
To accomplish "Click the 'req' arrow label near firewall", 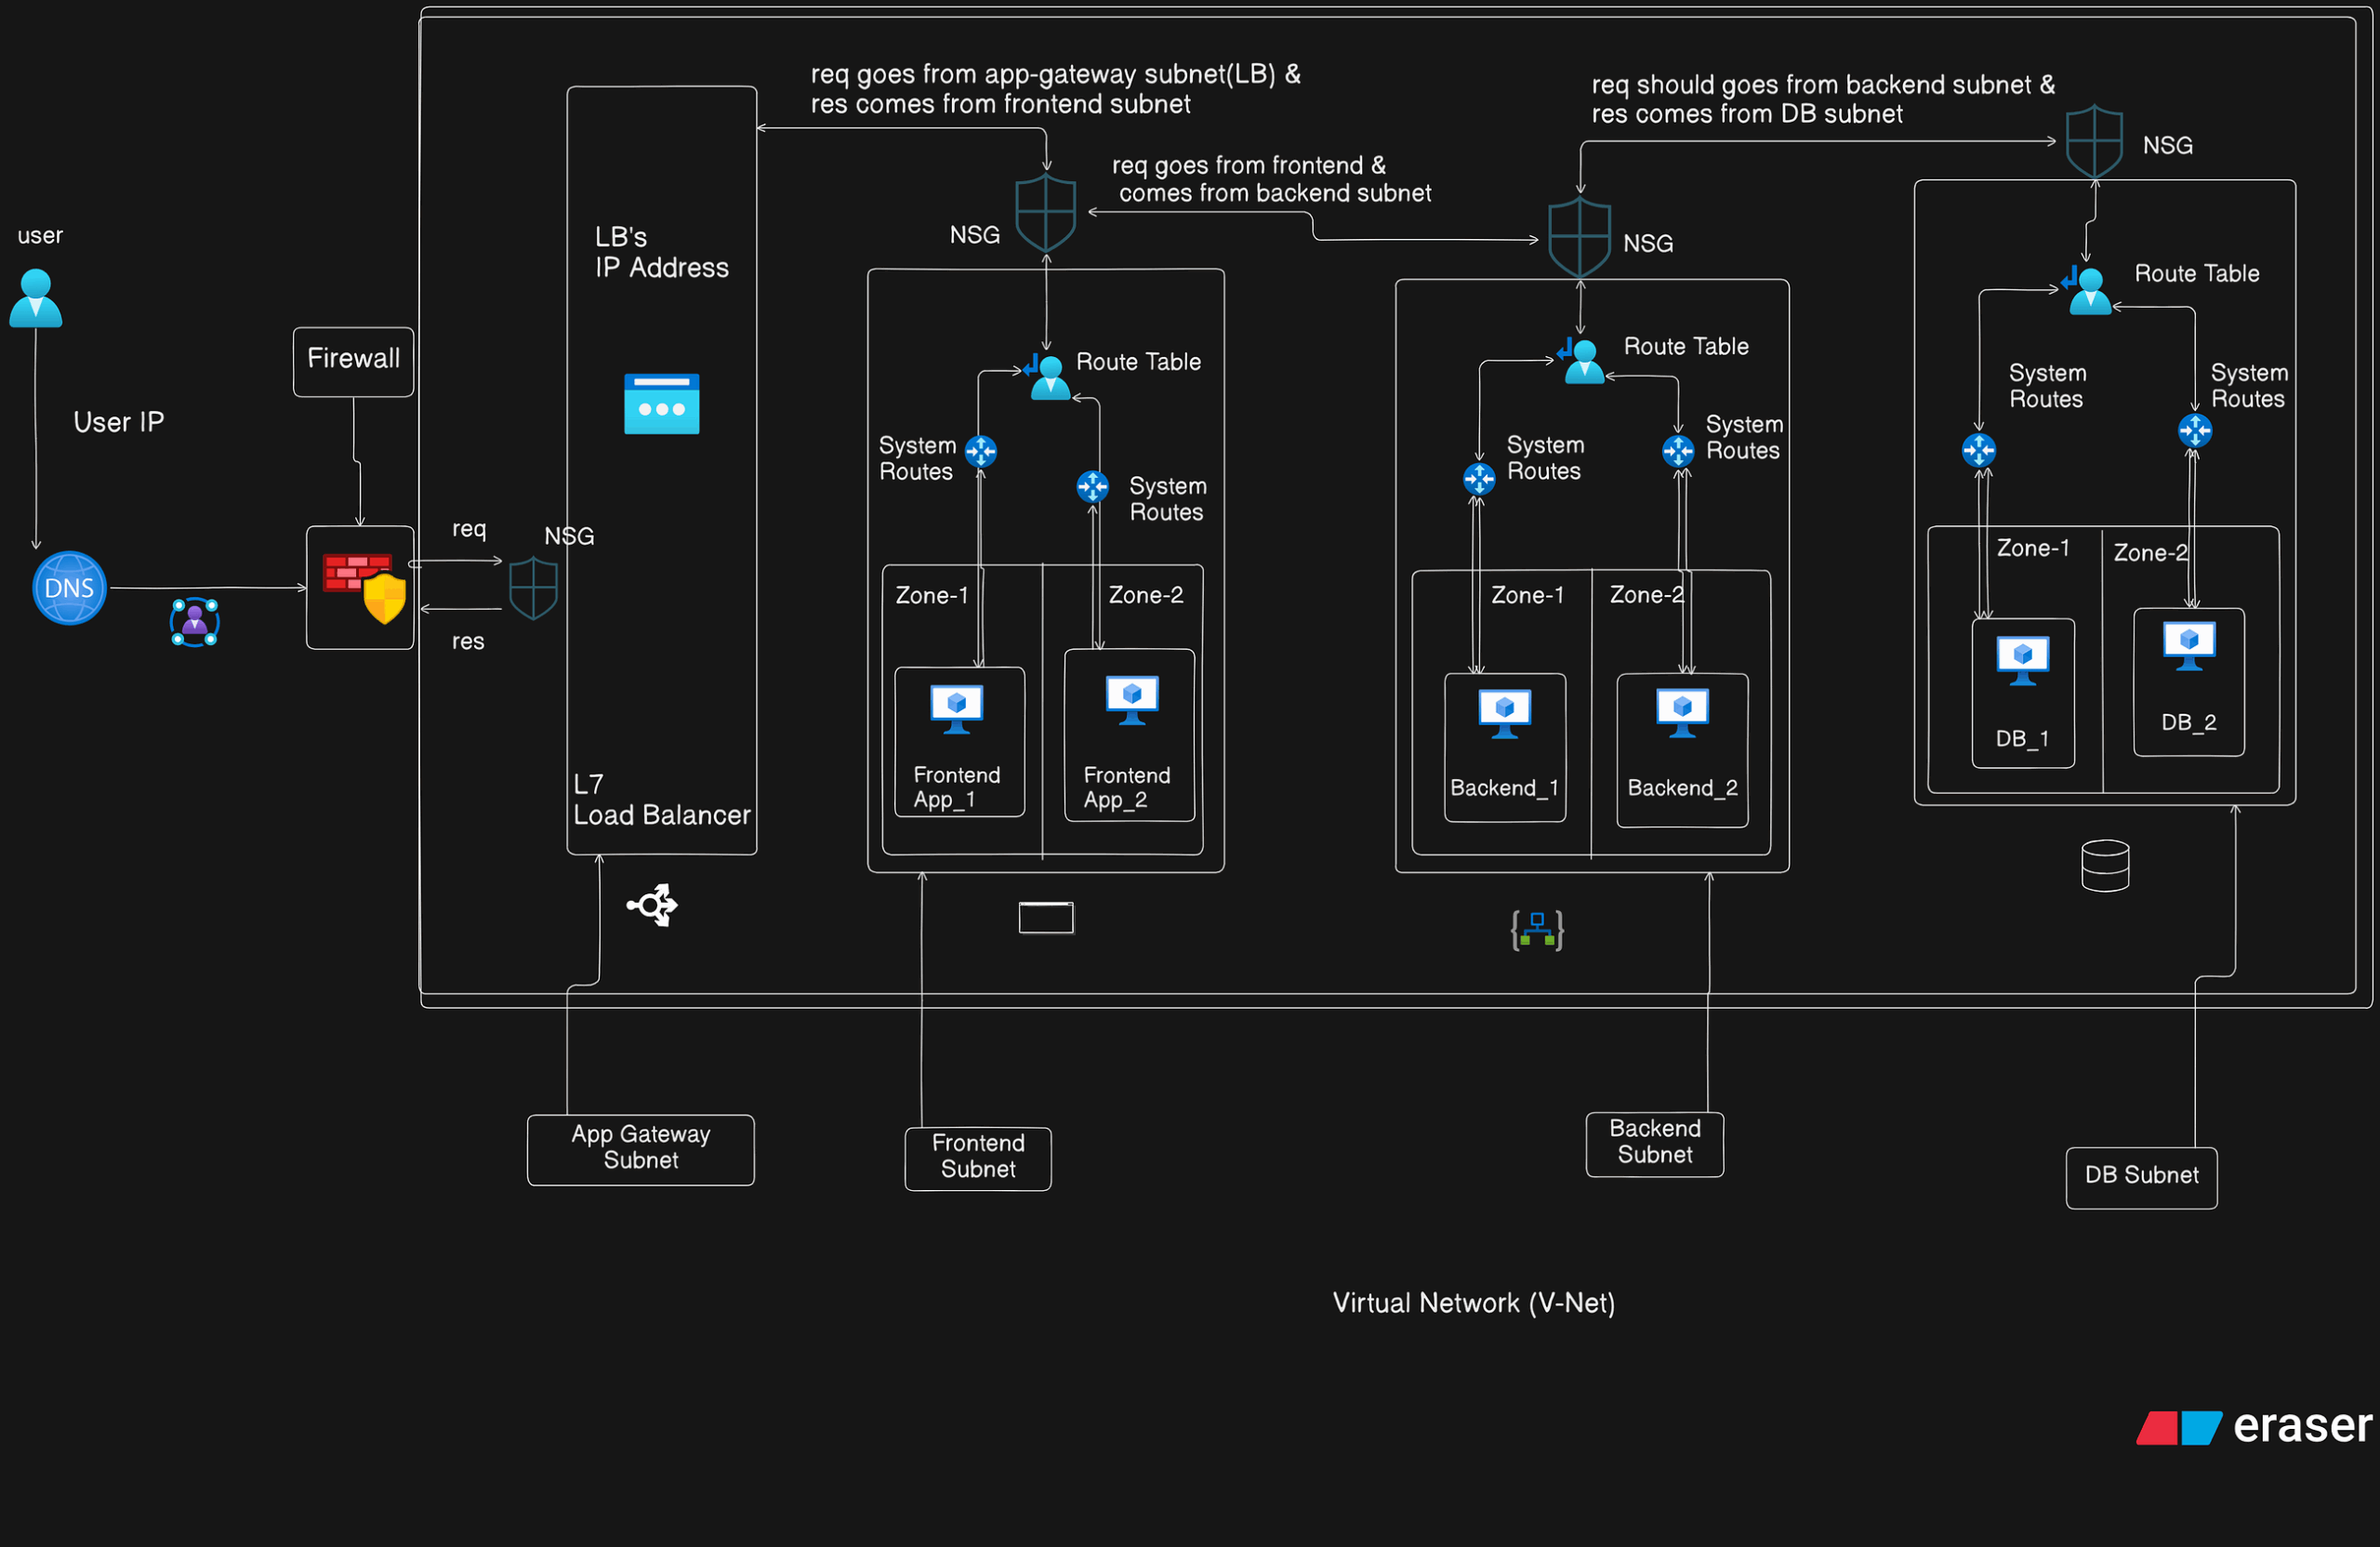I will (x=469, y=529).
